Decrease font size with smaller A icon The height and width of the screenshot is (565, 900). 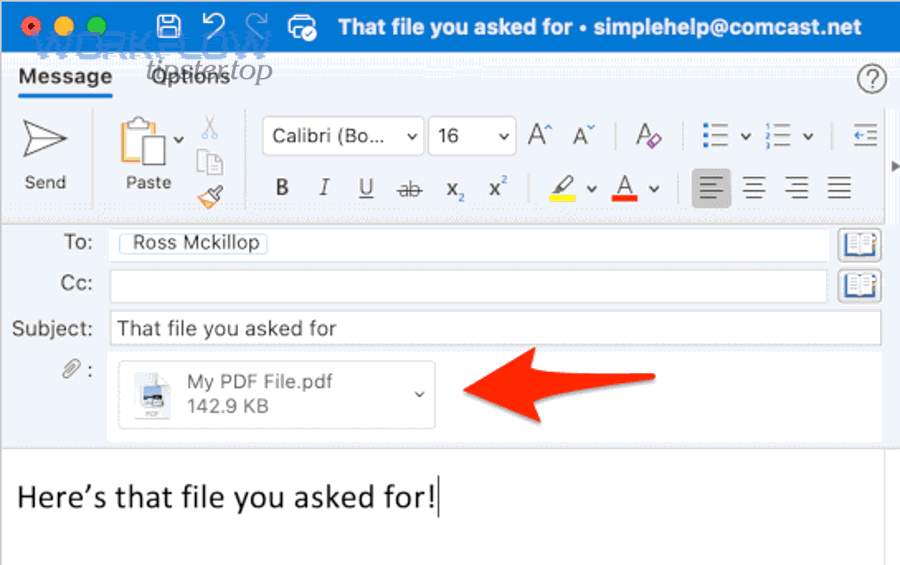tap(584, 136)
